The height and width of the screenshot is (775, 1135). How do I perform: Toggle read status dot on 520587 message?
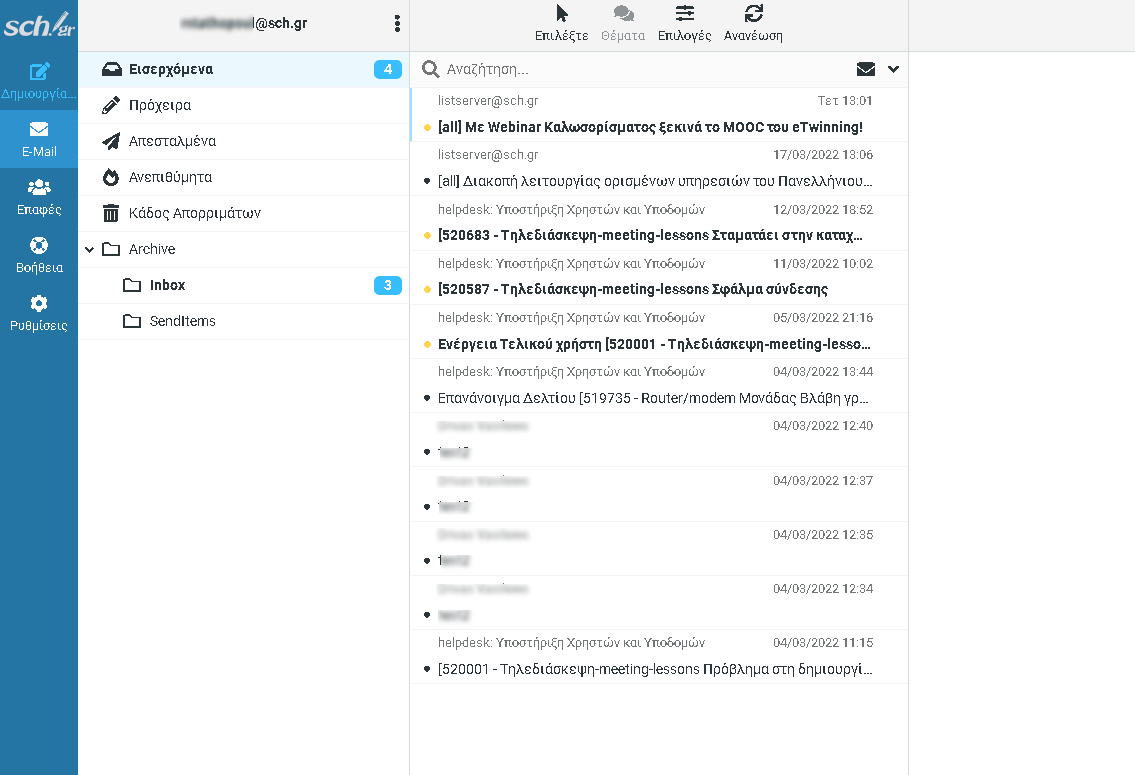[x=428, y=290]
